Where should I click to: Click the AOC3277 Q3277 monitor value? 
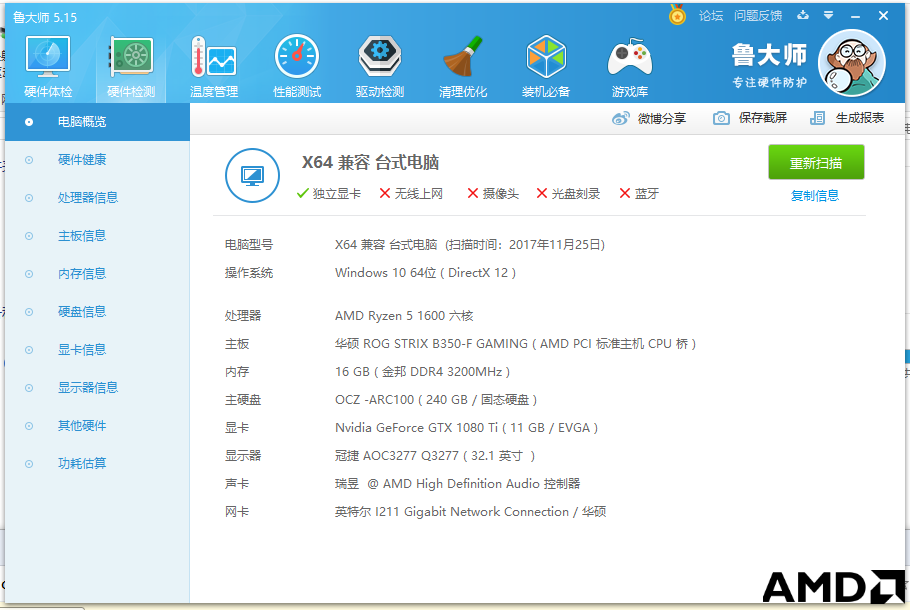(x=435, y=456)
